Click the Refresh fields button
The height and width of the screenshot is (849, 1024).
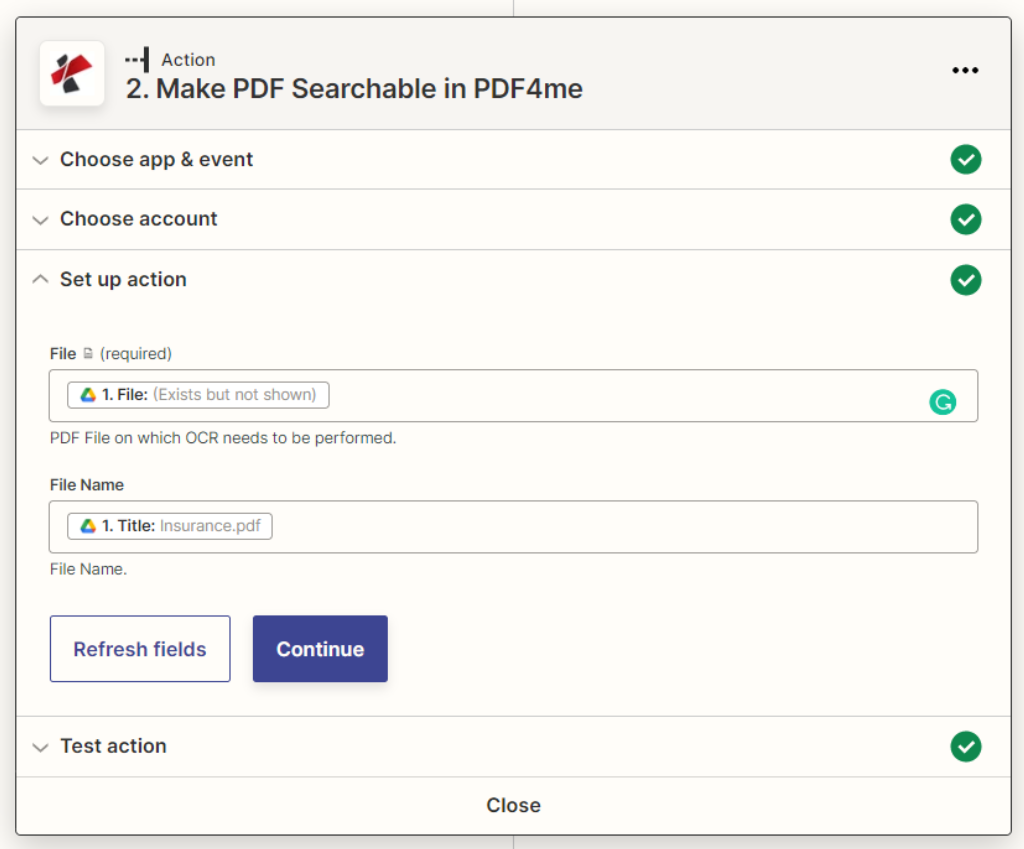pyautogui.click(x=140, y=649)
